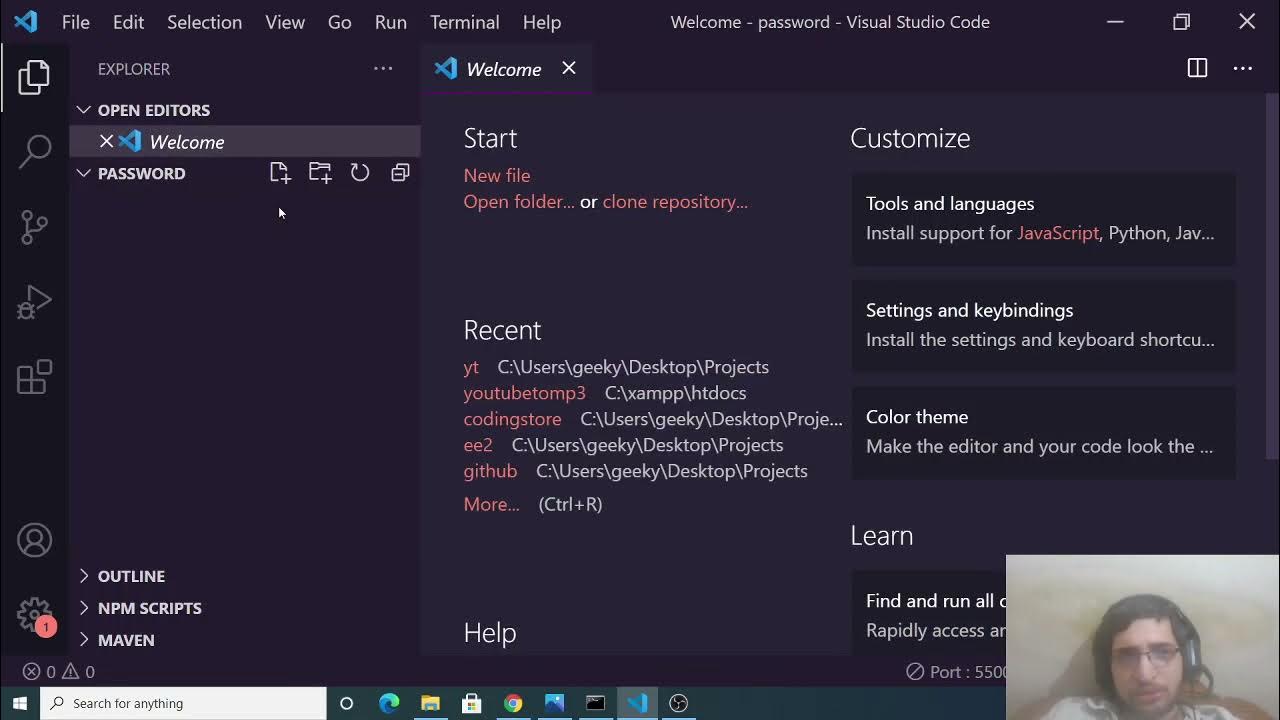Open OBS Studio from taskbar
This screenshot has width=1280, height=720.
point(679,703)
